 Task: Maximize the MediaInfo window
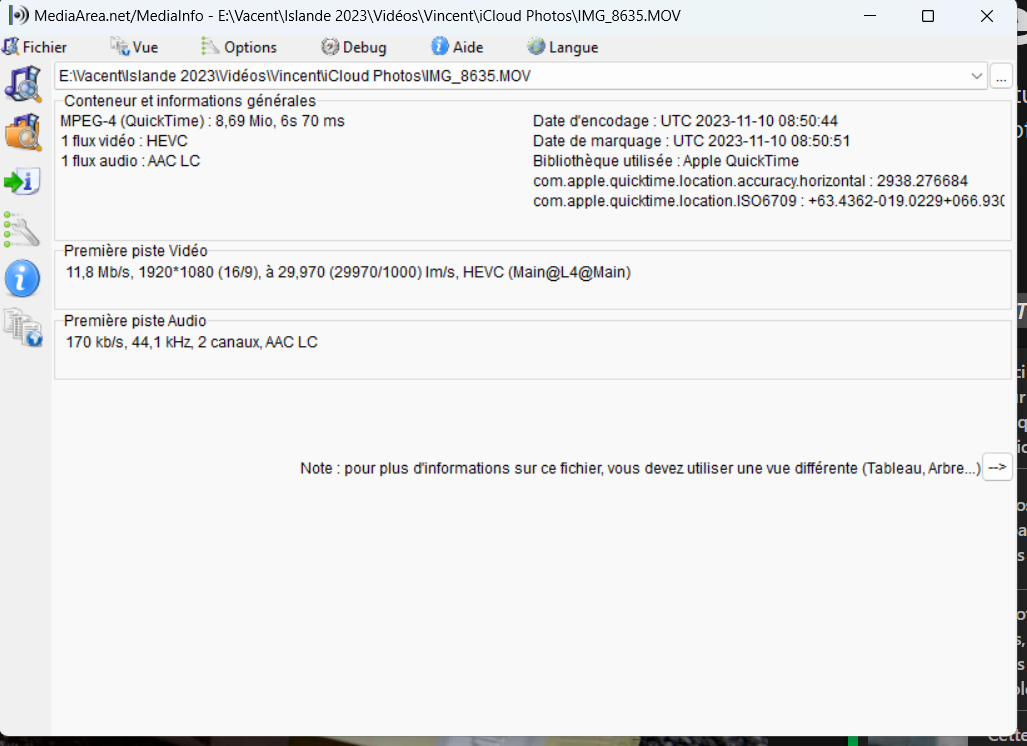point(927,16)
